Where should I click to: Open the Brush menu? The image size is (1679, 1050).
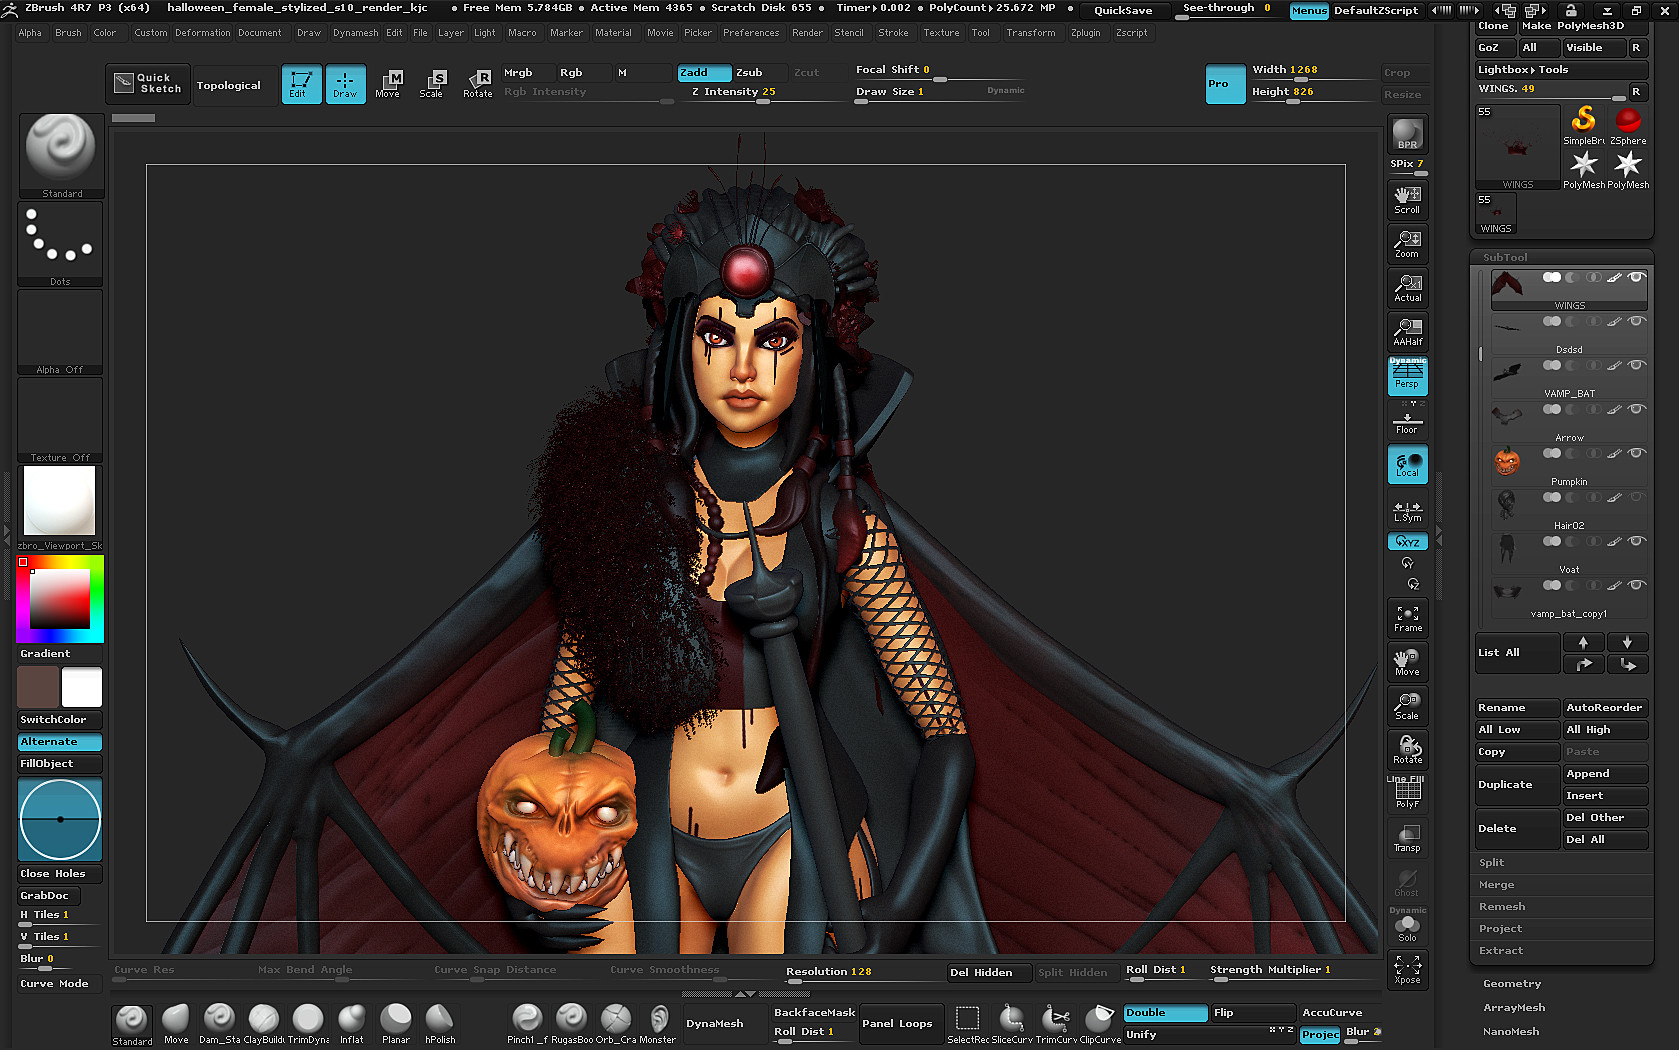pos(68,33)
